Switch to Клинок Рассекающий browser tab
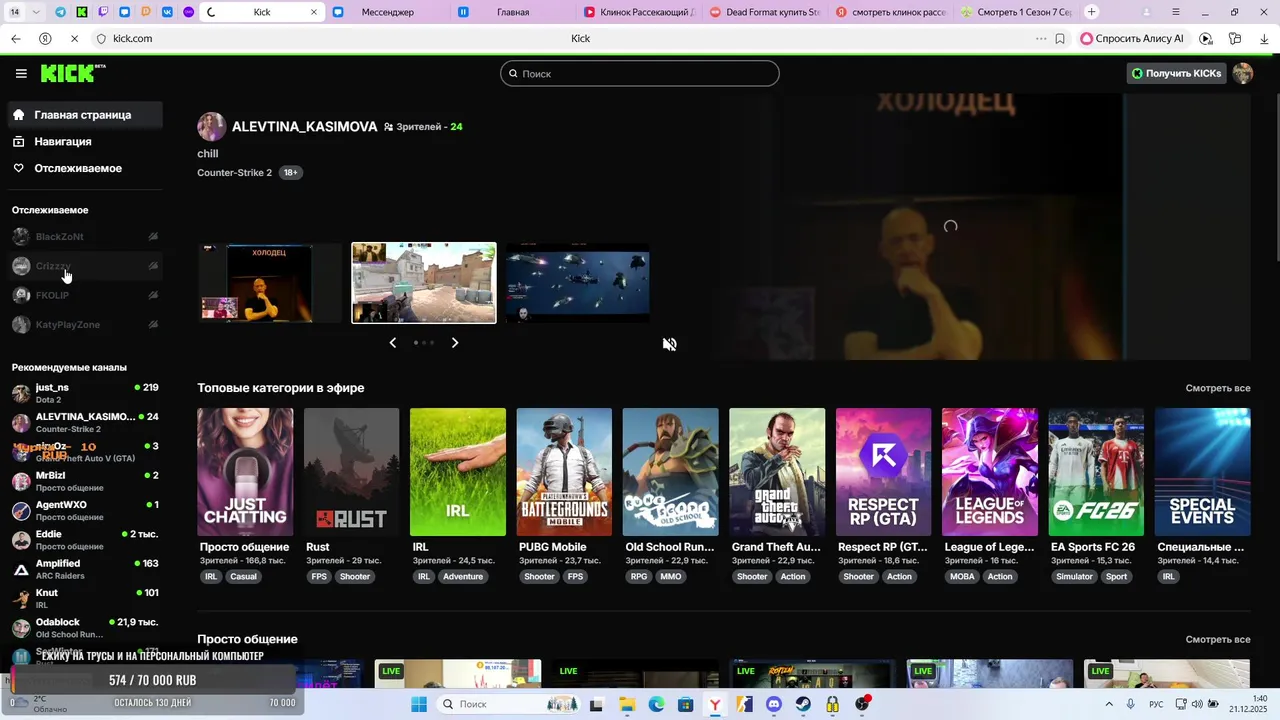 [x=638, y=12]
